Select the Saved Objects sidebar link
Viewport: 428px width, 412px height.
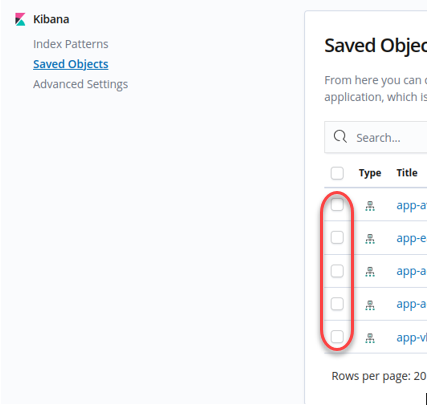71,64
